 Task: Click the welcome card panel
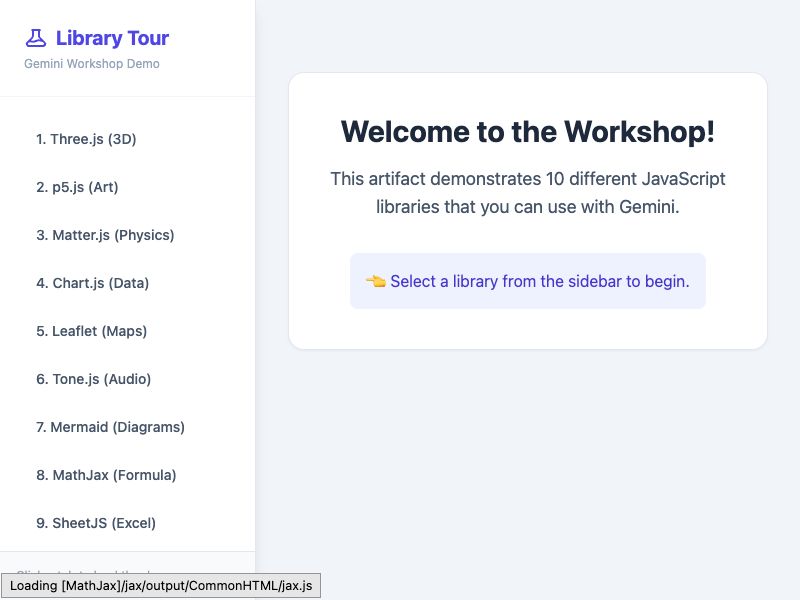[x=528, y=330]
